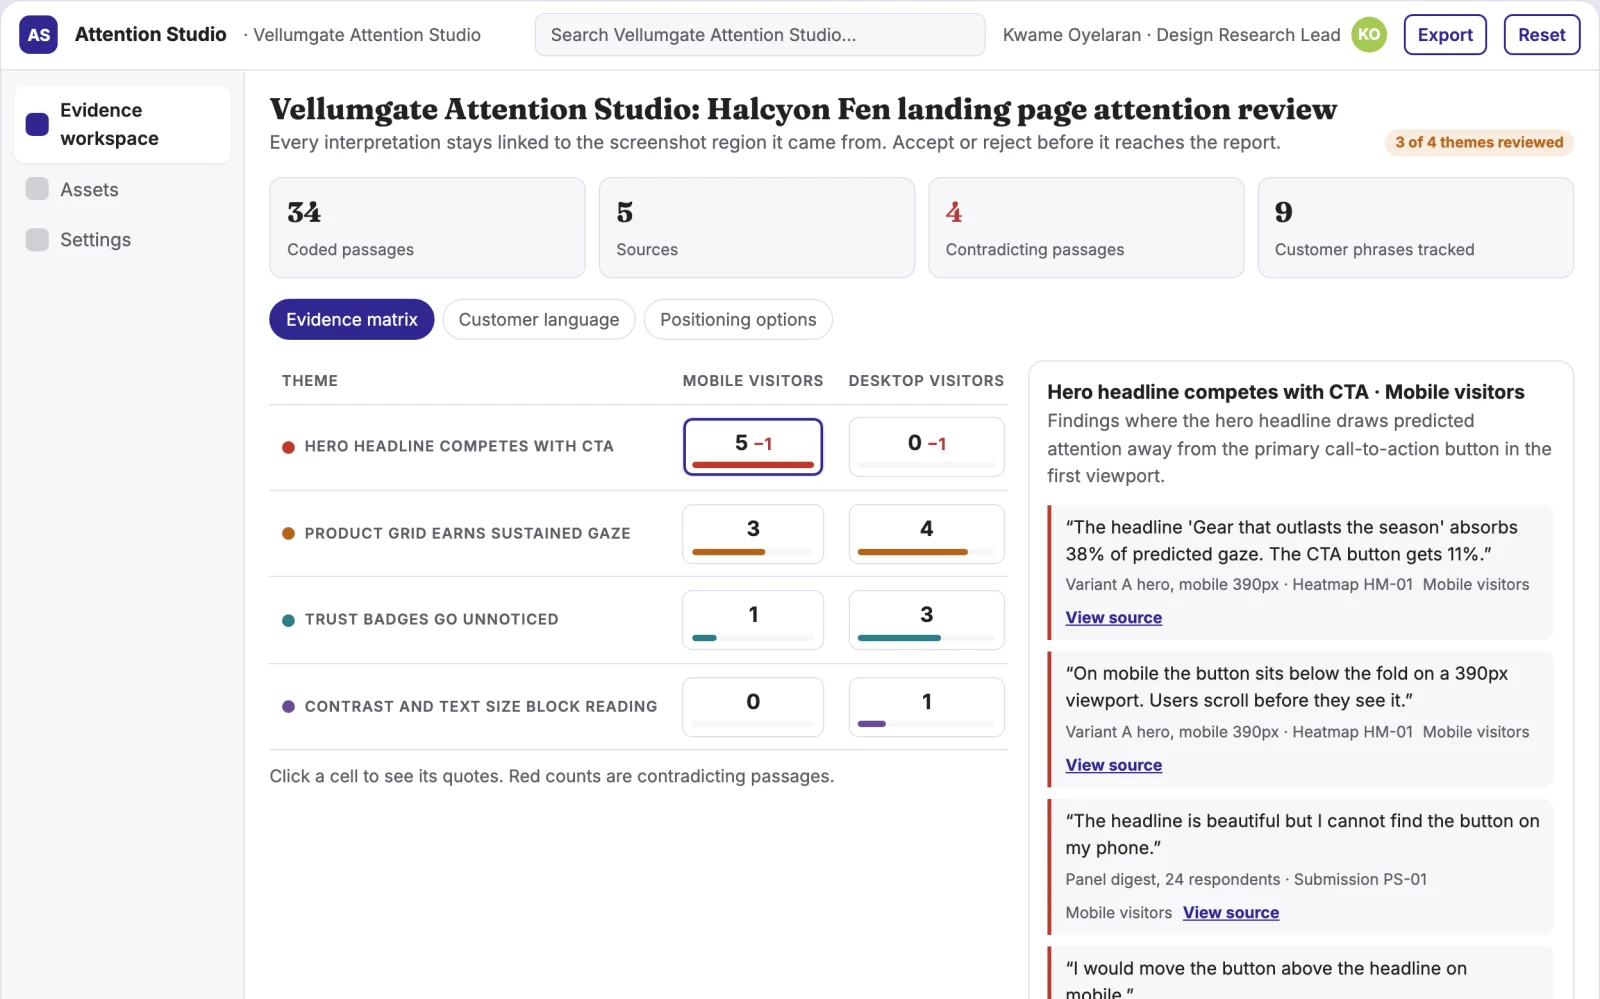This screenshot has height=999, width=1600.
Task: Click the '3 of 4 themes reviewed' badge
Action: [x=1479, y=142]
